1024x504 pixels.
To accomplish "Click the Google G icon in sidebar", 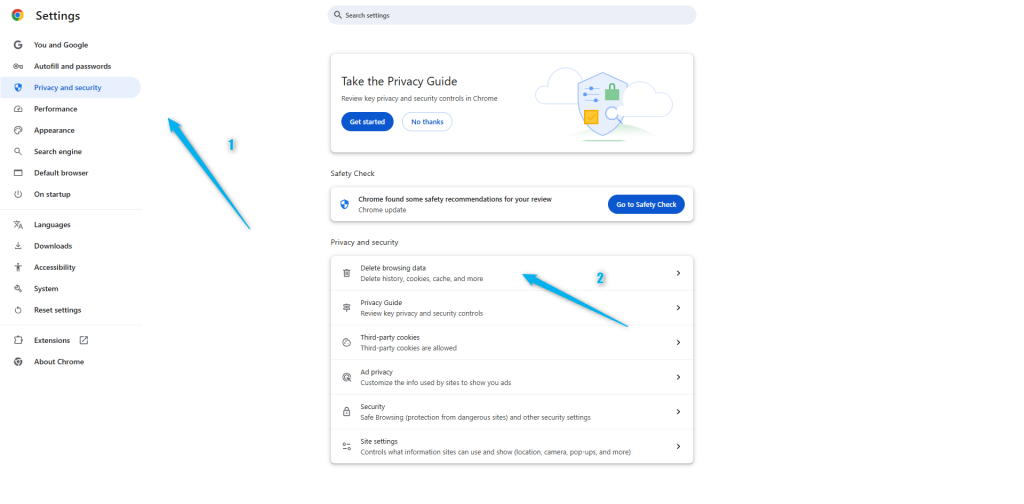I will click(x=18, y=45).
